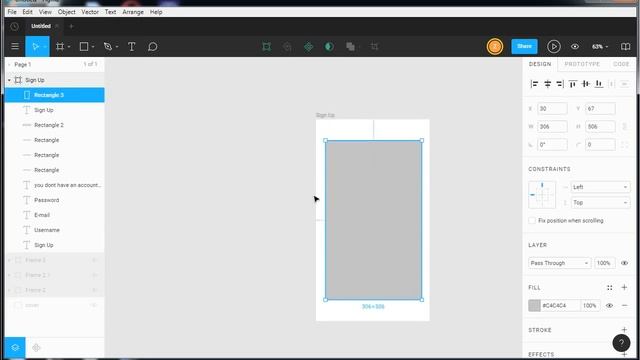Align top icon in Design panel
The width and height of the screenshot is (640, 360).
(x=573, y=84)
